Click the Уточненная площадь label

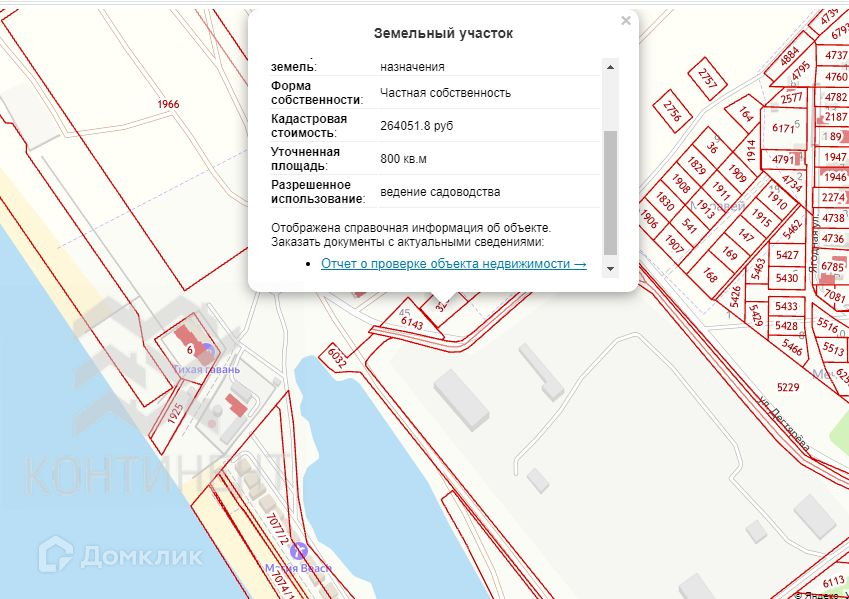coord(305,159)
